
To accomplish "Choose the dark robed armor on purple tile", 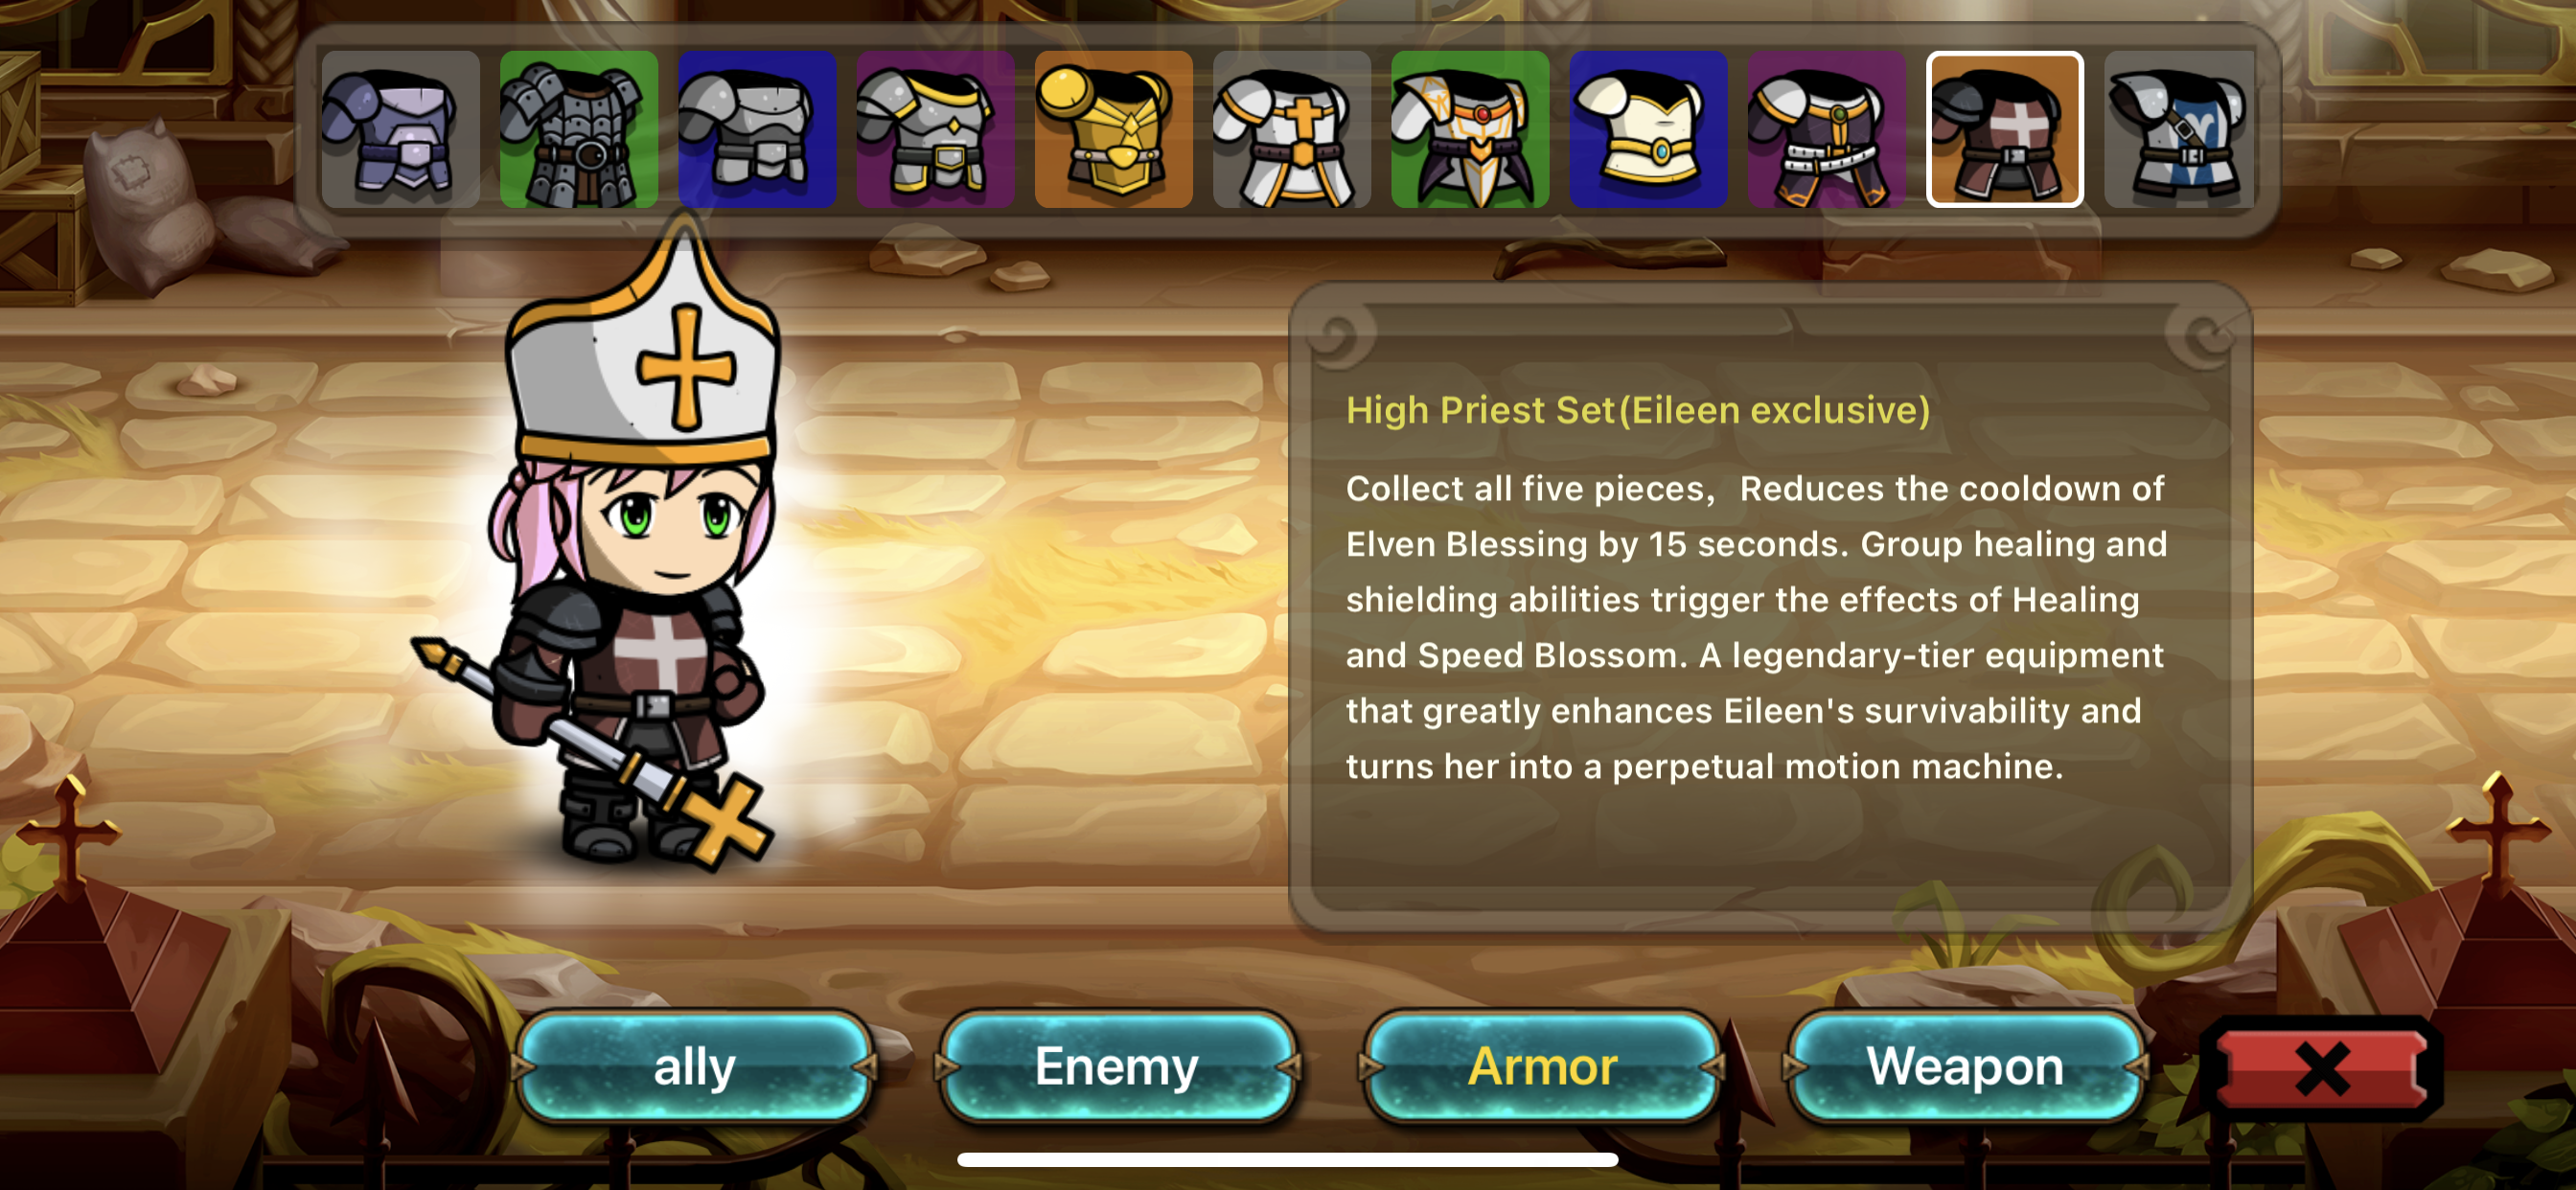I will tap(1826, 130).
